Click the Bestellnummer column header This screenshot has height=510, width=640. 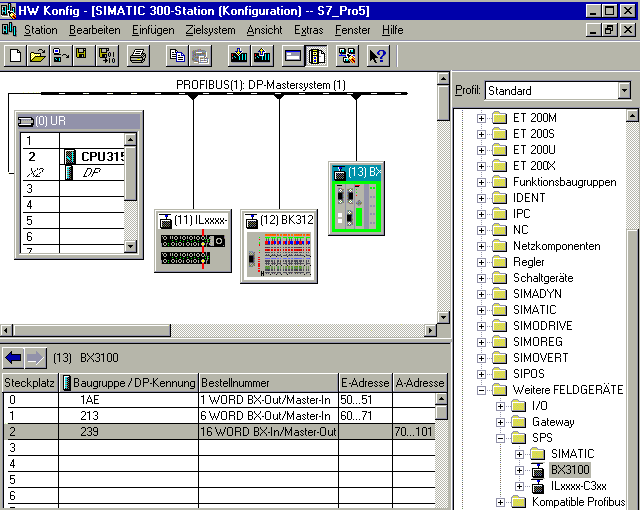(x=268, y=383)
